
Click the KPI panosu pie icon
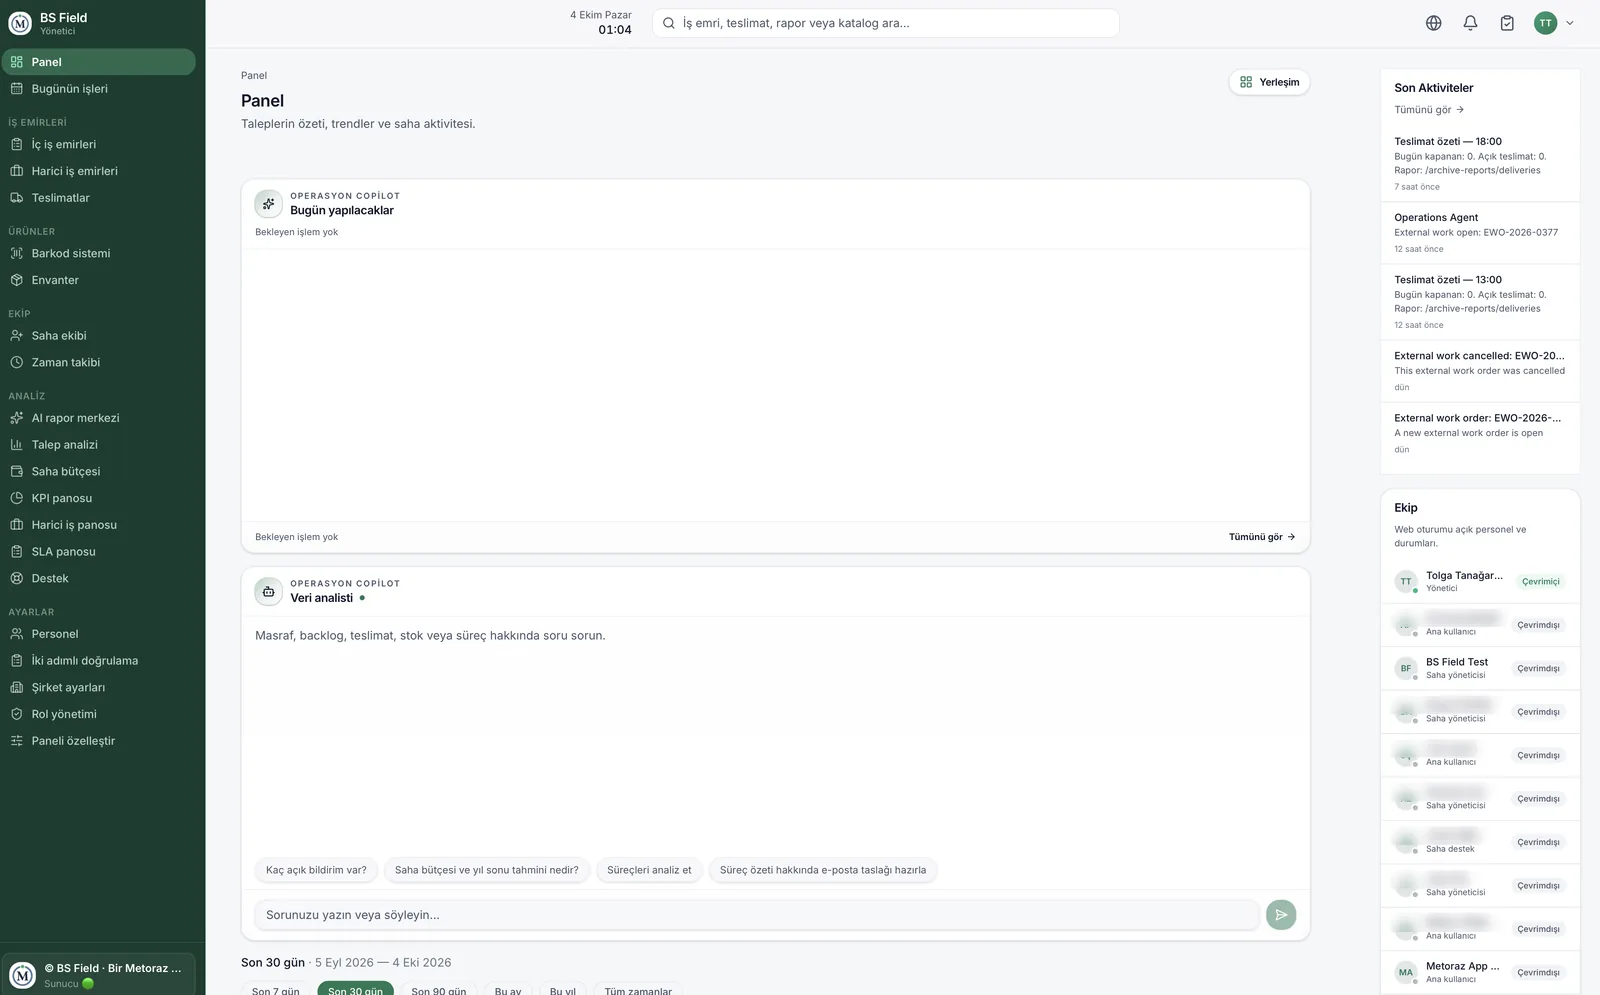point(16,498)
